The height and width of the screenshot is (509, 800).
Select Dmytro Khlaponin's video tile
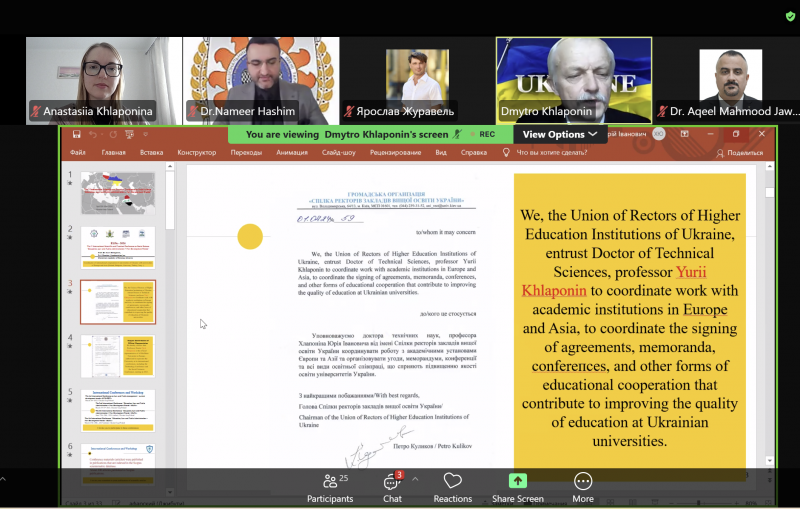tap(573, 80)
